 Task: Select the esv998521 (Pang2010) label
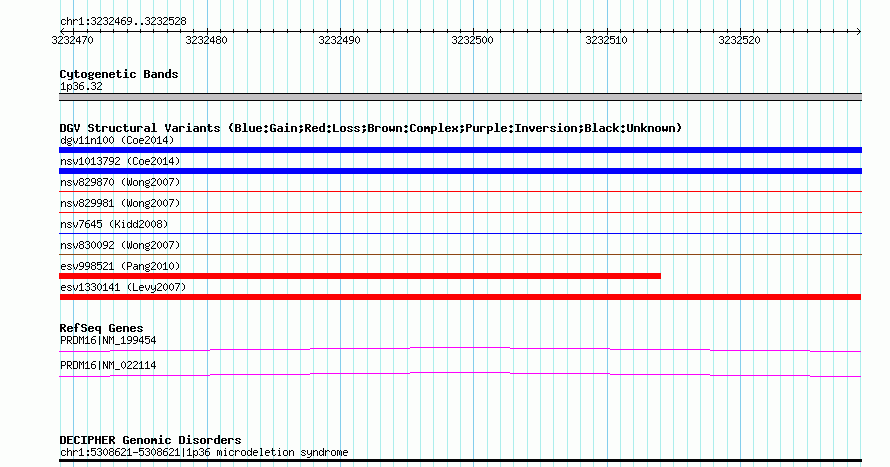tap(120, 266)
